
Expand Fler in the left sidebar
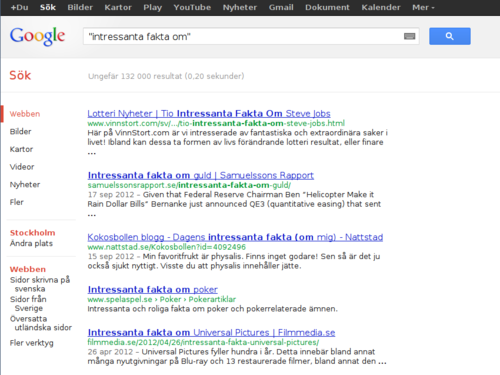coord(17,202)
